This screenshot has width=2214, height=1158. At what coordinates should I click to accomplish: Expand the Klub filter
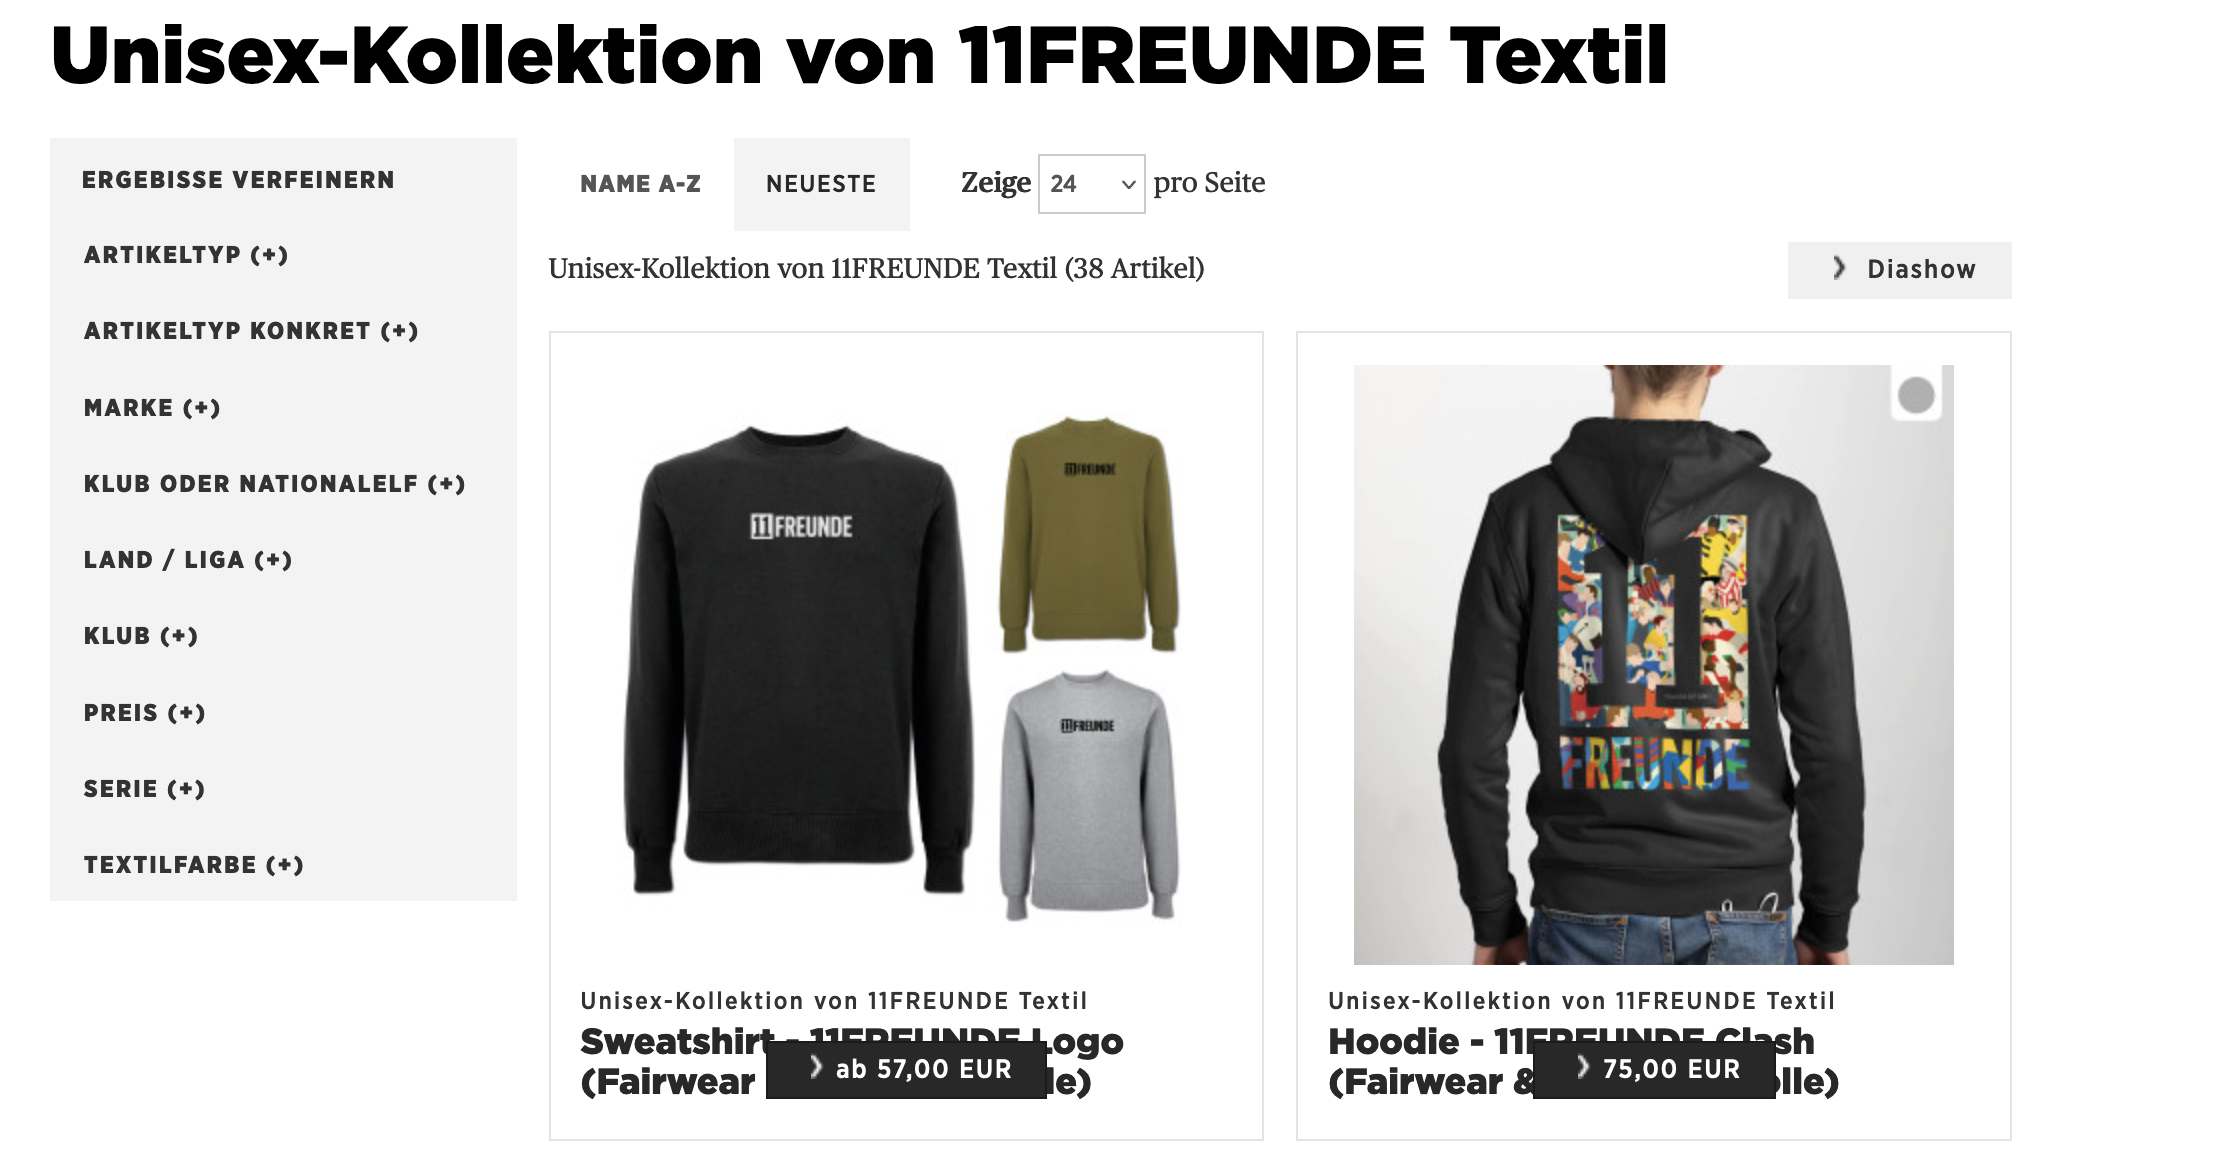pos(141,636)
